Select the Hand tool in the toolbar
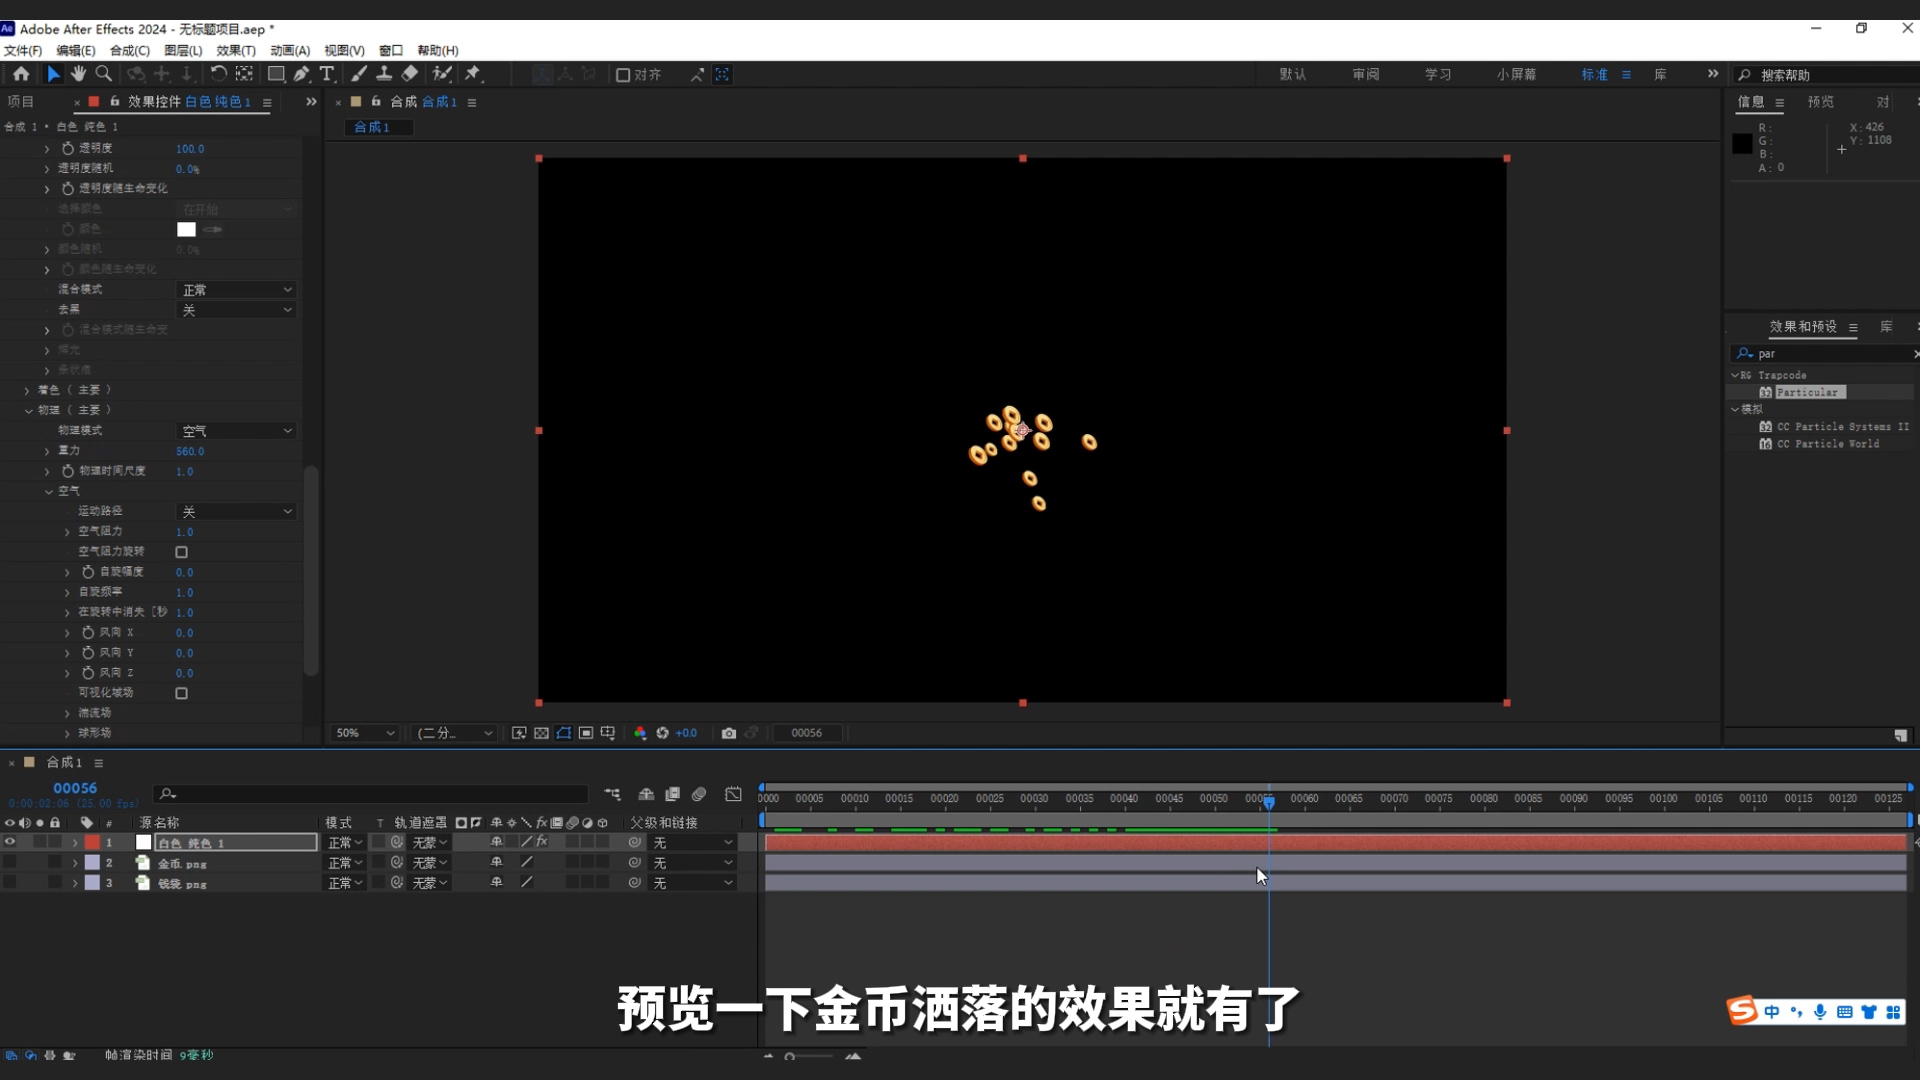This screenshot has width=1920, height=1080. click(x=78, y=73)
